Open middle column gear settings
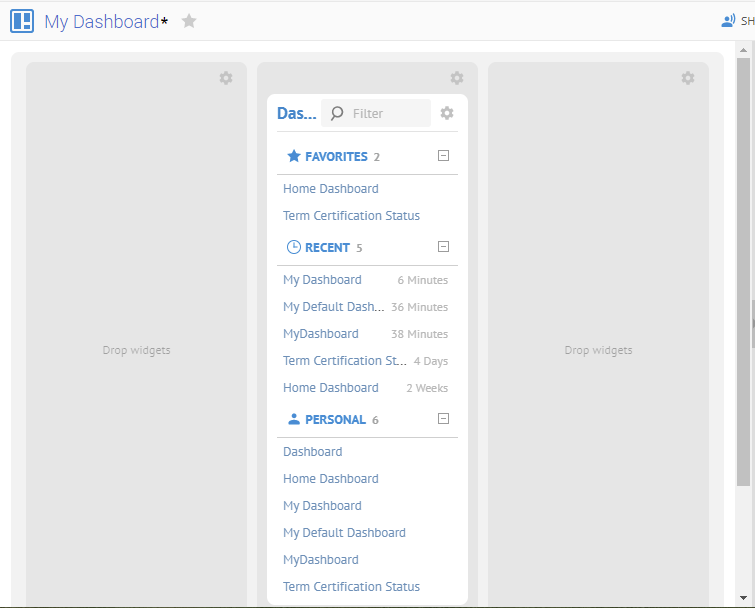Screen dimensions: 755x608 [457, 78]
